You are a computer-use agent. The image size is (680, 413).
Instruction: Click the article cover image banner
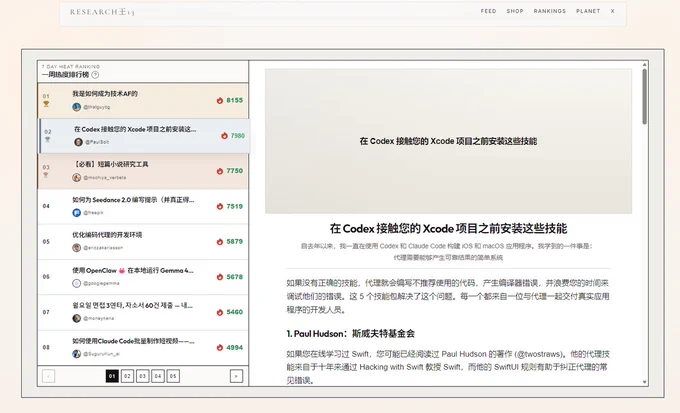[448, 141]
